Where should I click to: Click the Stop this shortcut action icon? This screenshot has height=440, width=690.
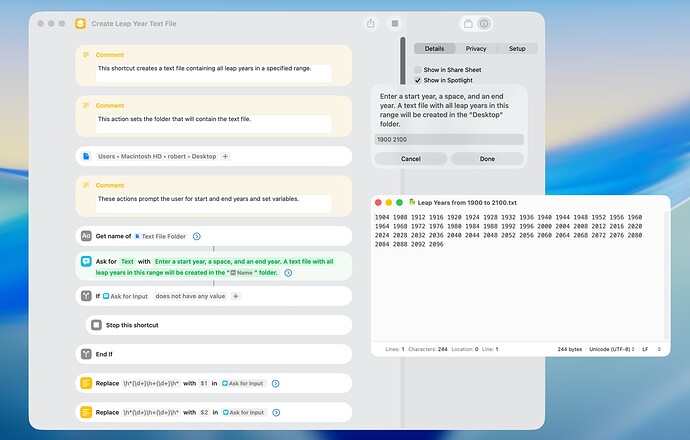pyautogui.click(x=96, y=325)
